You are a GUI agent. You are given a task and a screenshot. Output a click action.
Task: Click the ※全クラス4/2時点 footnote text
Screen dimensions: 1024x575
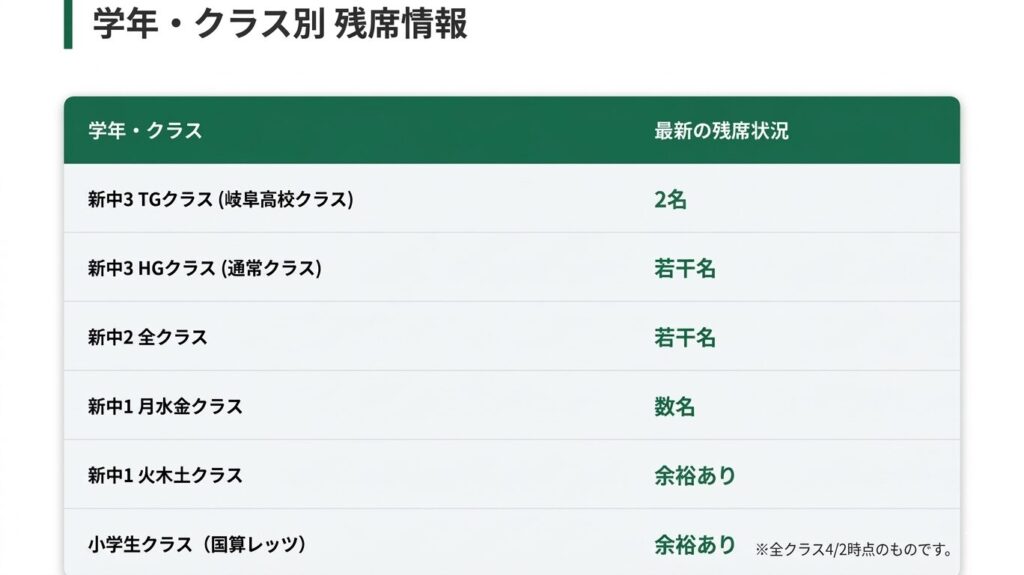coord(853,549)
